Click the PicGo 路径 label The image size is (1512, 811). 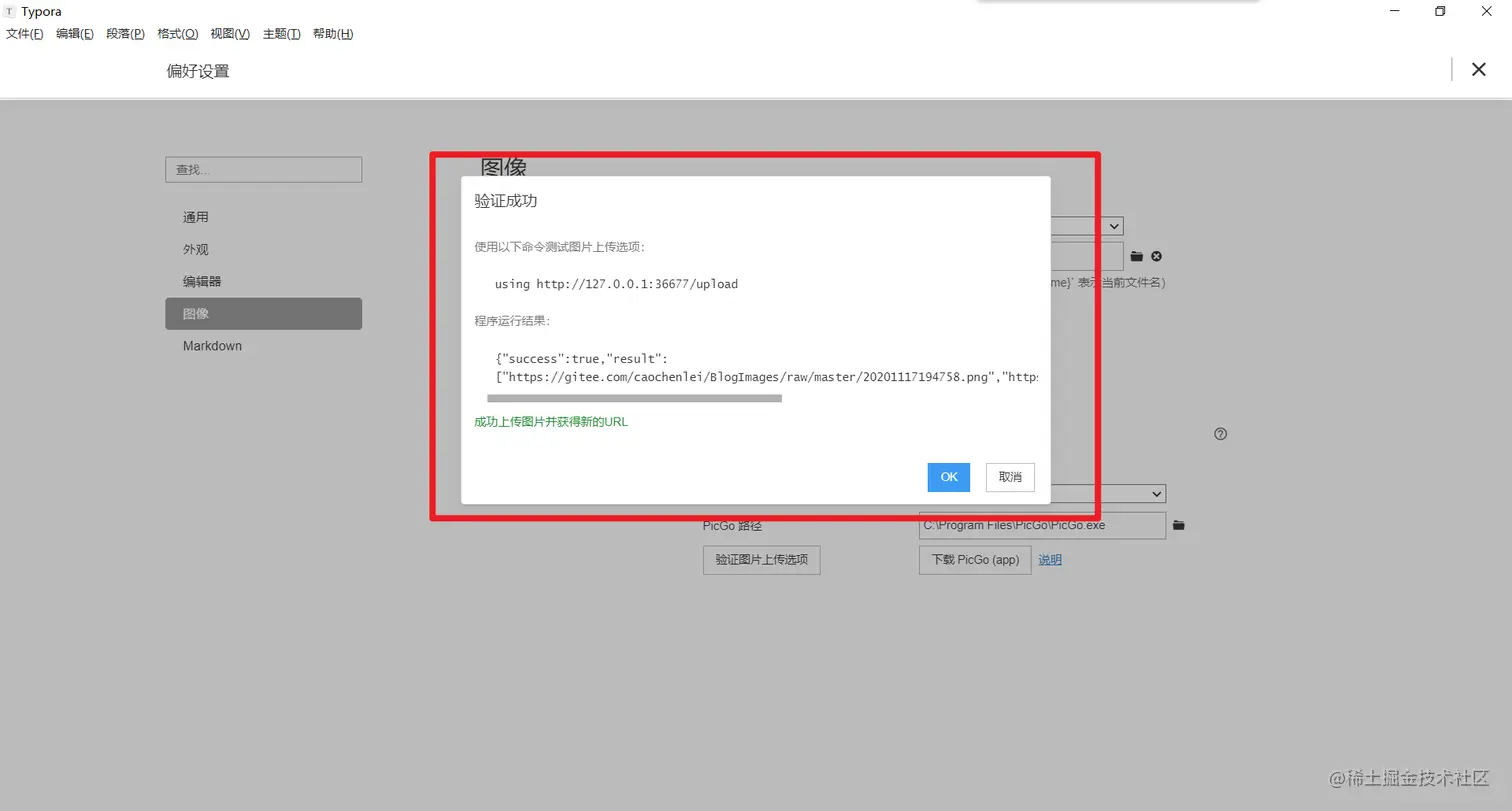[732, 525]
